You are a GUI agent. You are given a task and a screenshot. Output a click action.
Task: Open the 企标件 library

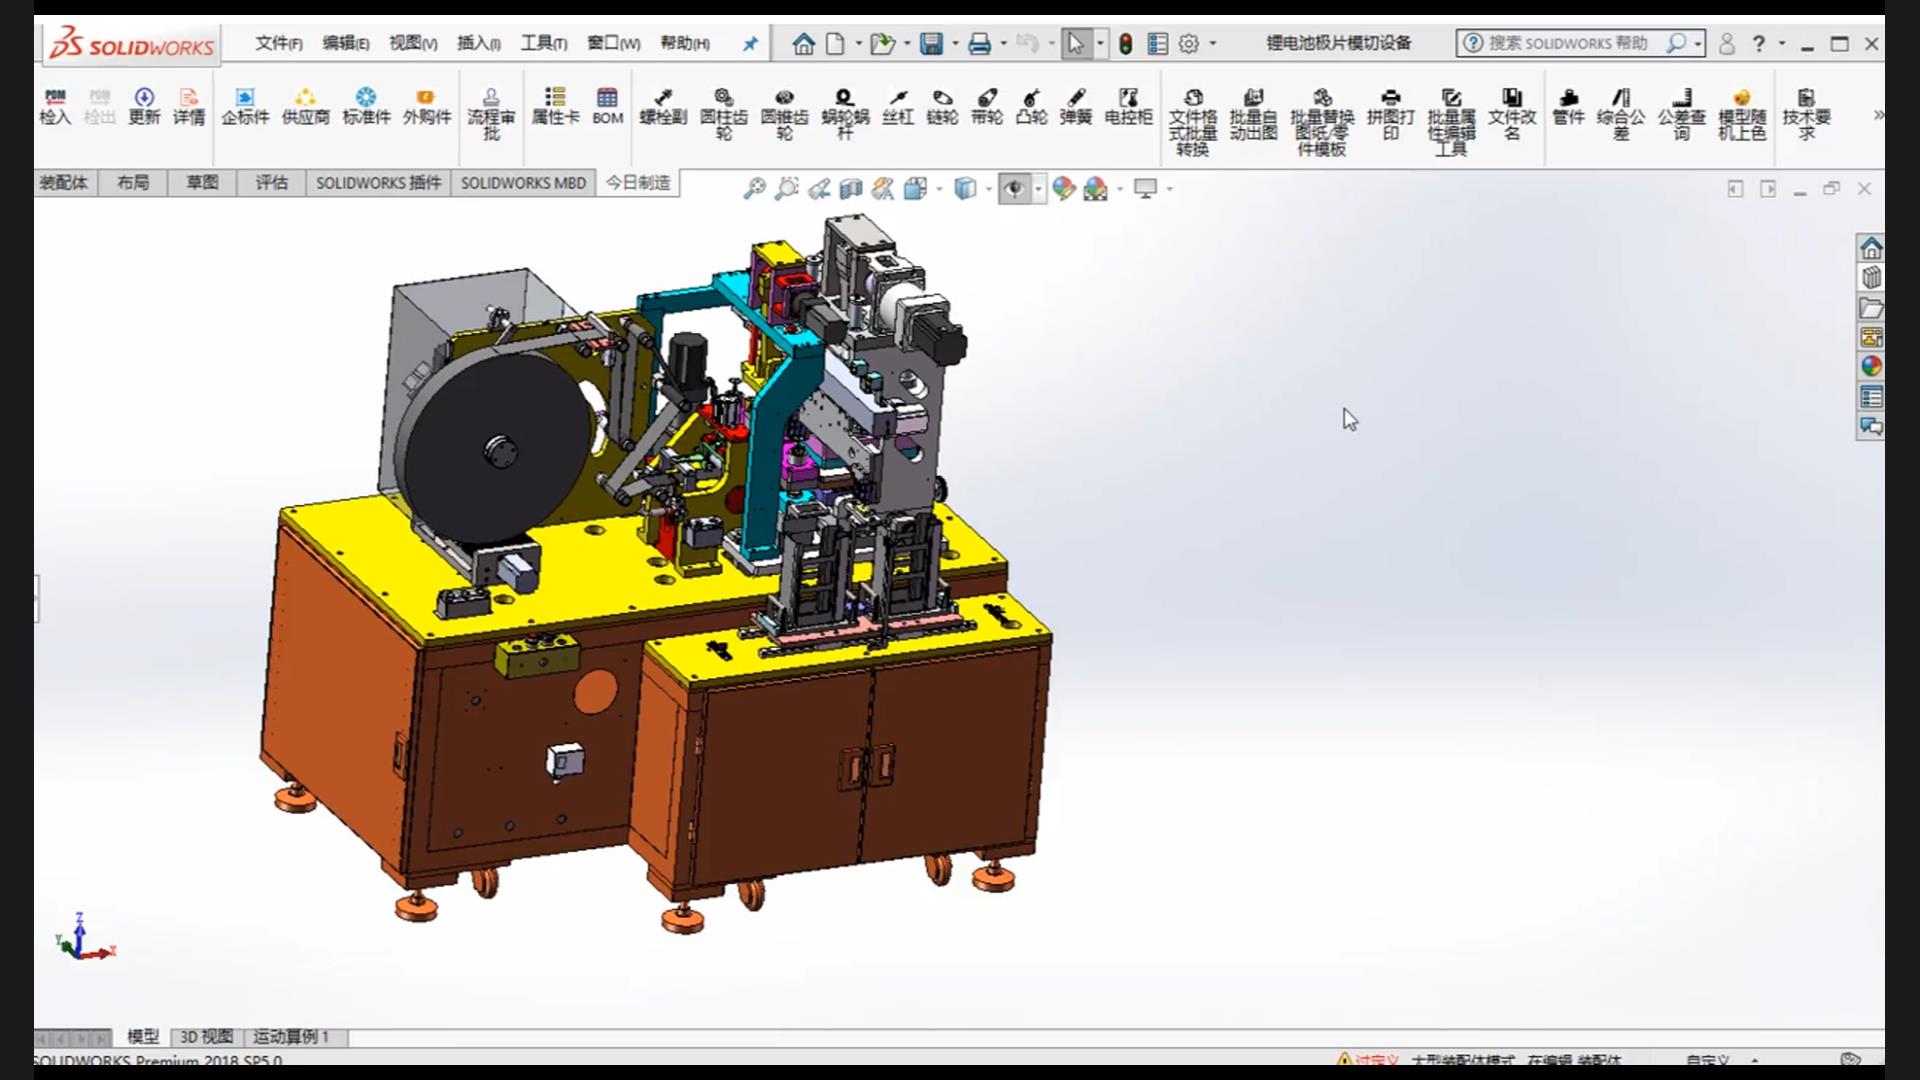(245, 106)
